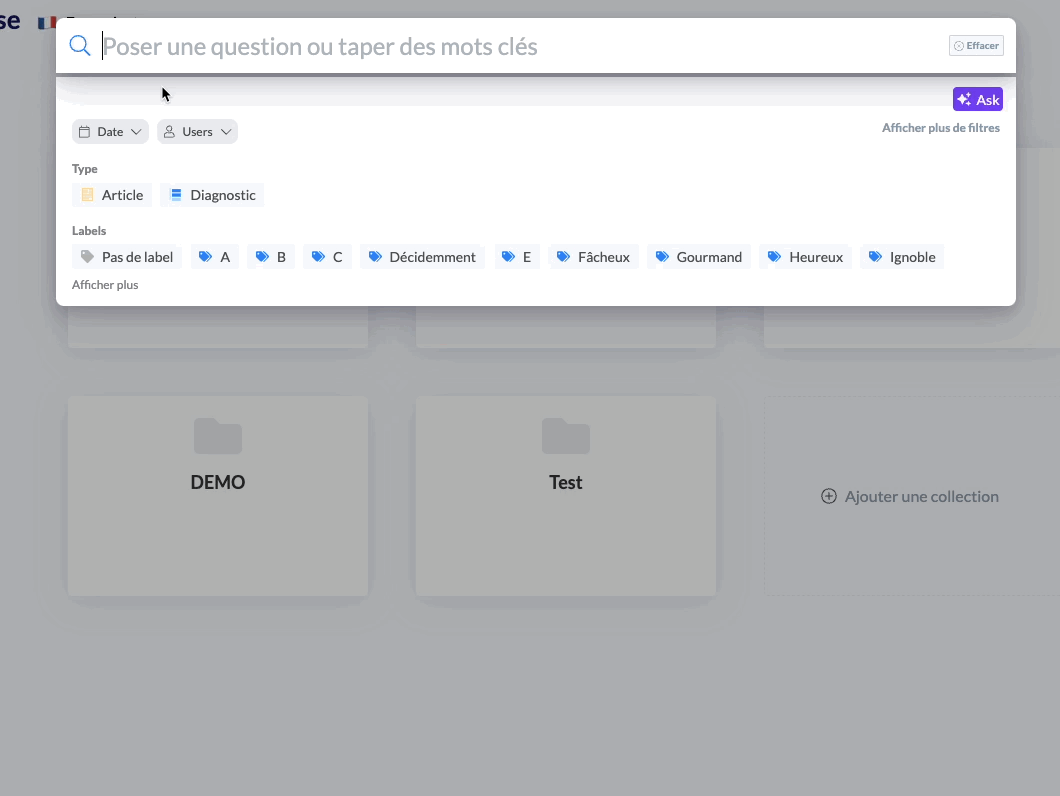The width and height of the screenshot is (1060, 796).
Task: Select the Pas de label filter
Action: pos(127,257)
